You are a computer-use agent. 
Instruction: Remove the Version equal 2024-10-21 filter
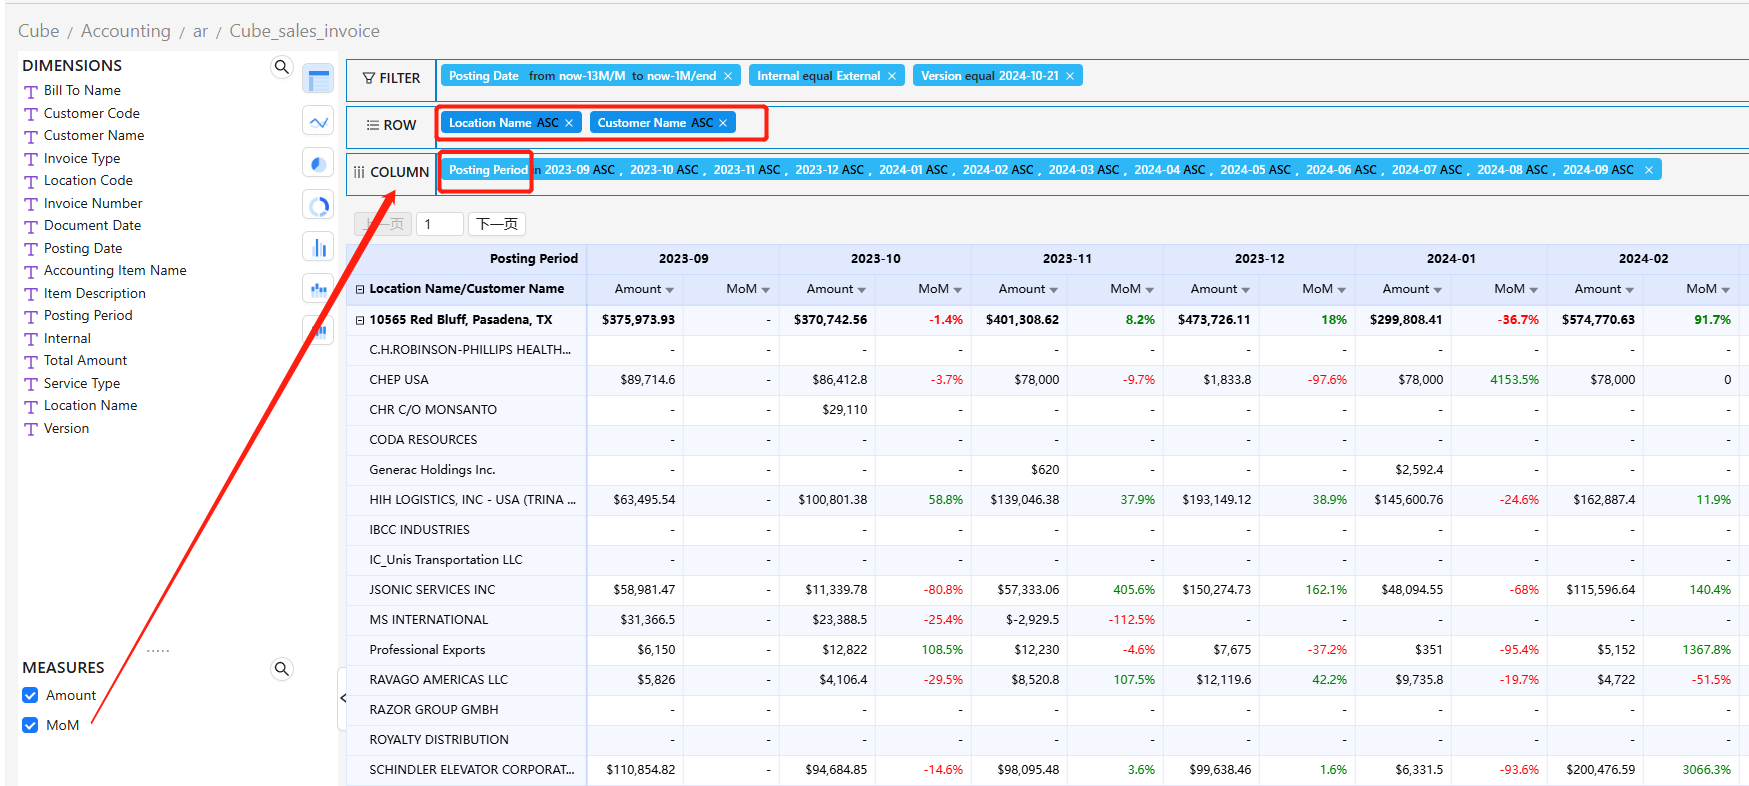tap(1070, 76)
